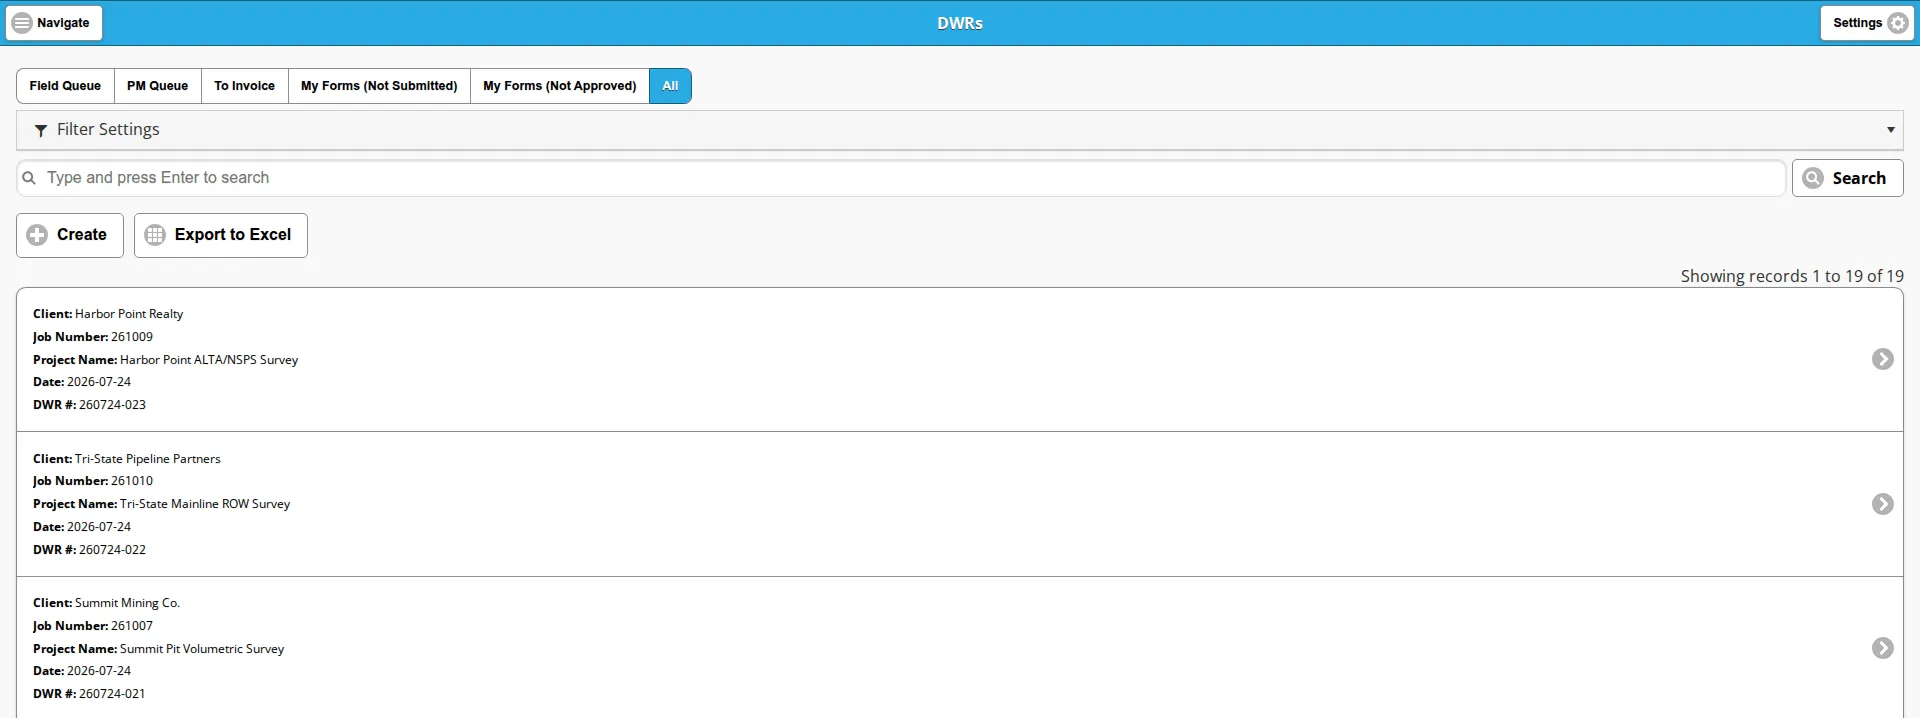Click the plus icon on Create

(37, 235)
